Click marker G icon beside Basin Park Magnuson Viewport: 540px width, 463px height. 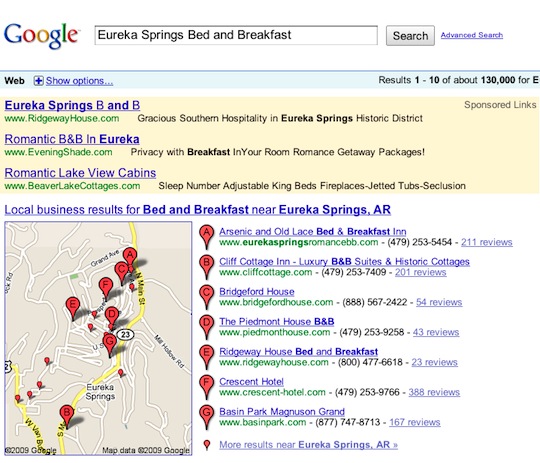pyautogui.click(x=207, y=417)
